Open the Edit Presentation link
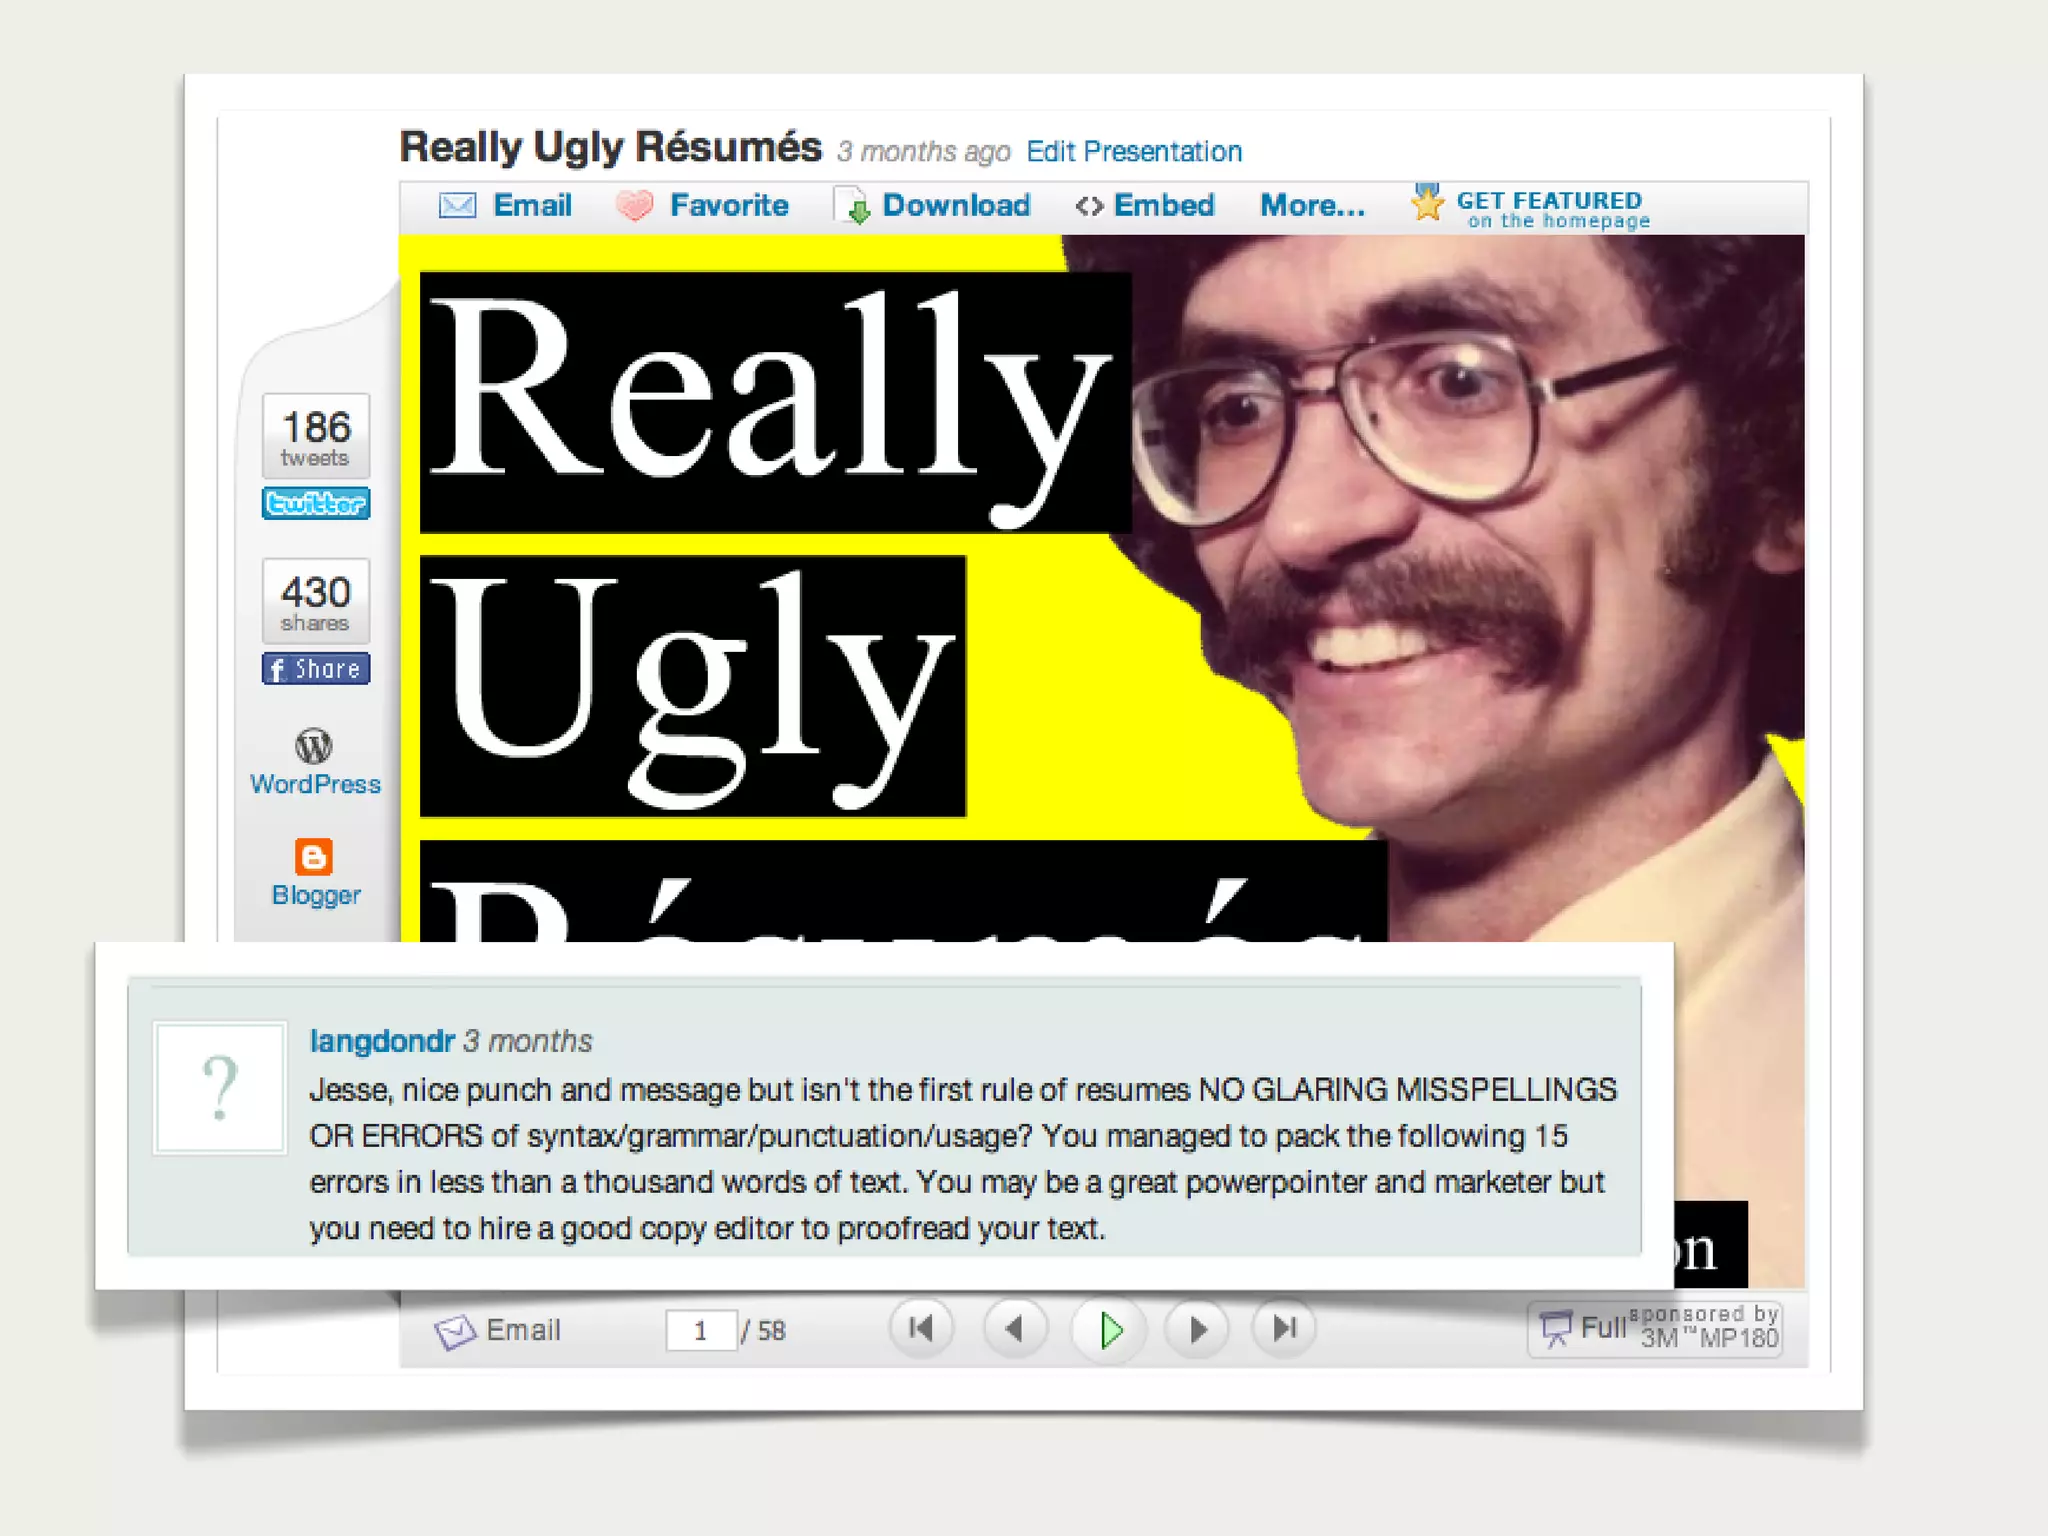This screenshot has height=1536, width=2048. click(1134, 152)
